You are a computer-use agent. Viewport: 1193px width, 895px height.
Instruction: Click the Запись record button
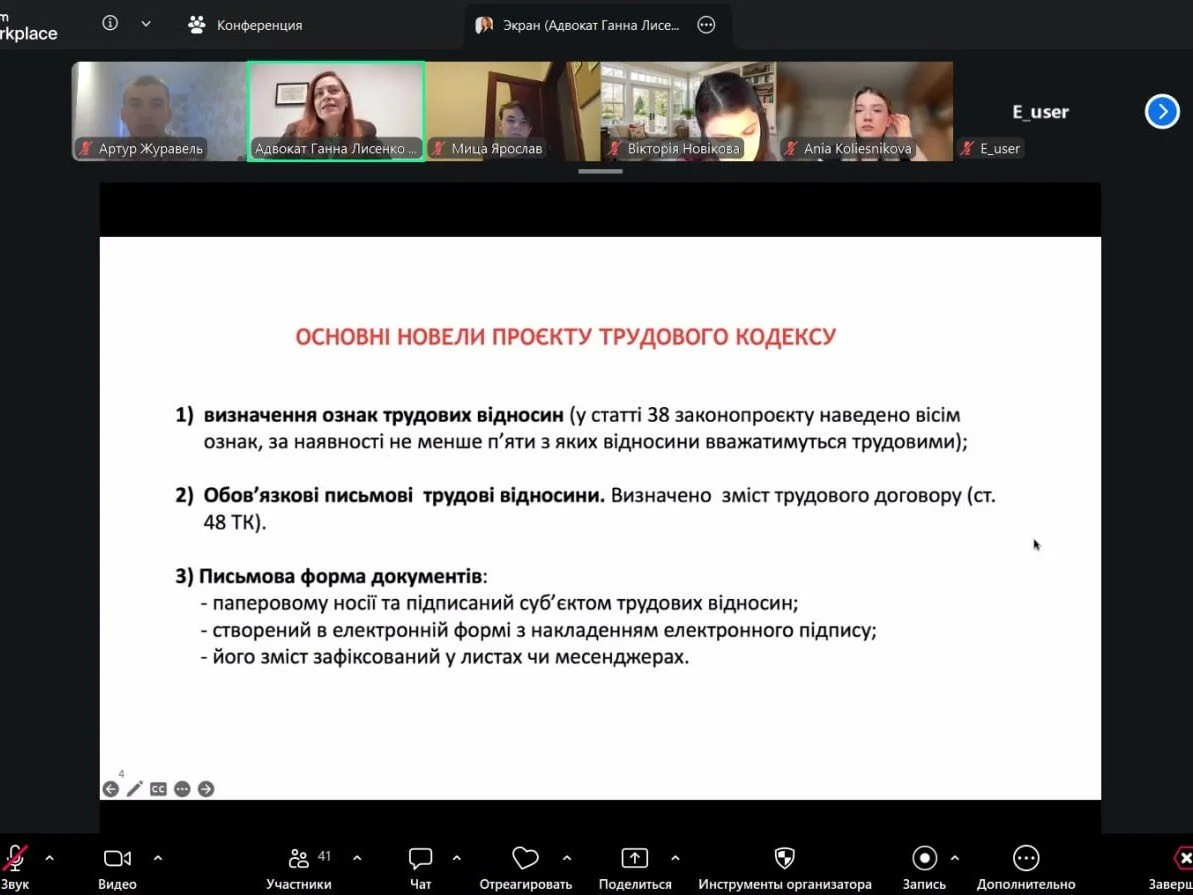[x=924, y=858]
